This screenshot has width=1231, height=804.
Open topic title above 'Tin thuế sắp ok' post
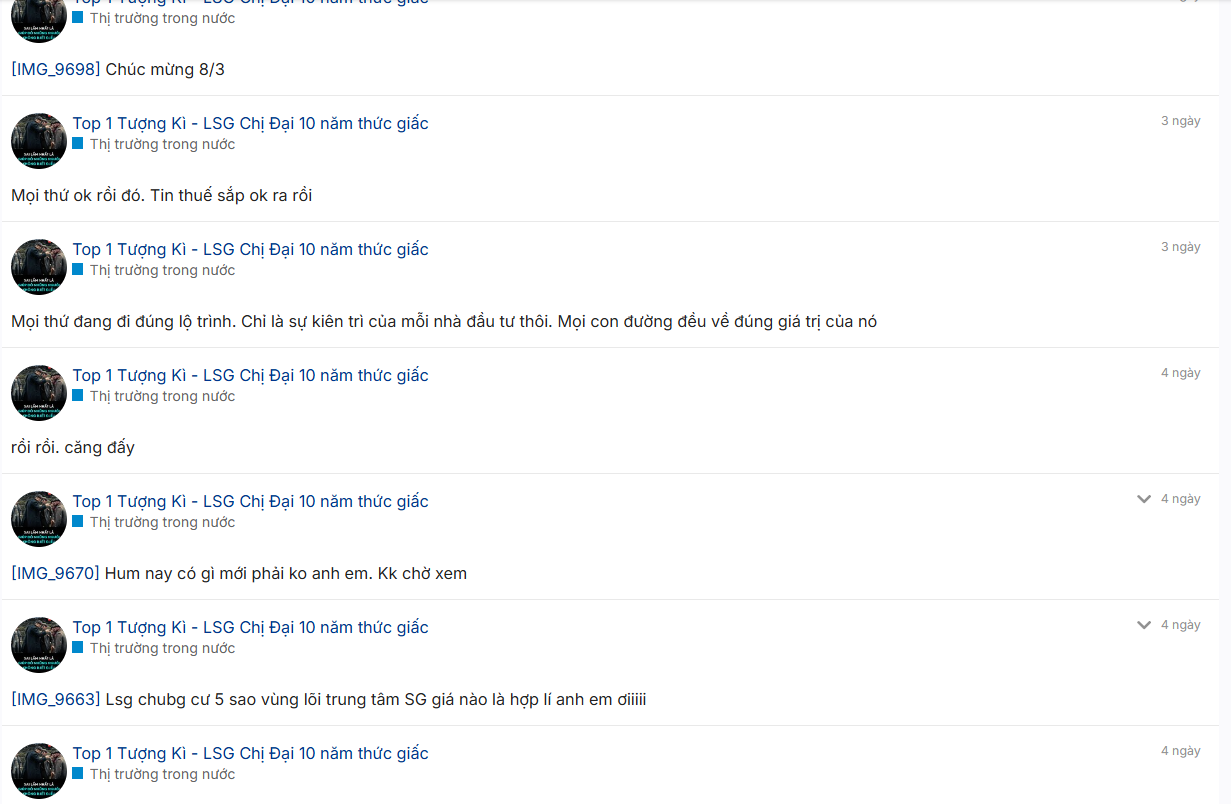(250, 123)
